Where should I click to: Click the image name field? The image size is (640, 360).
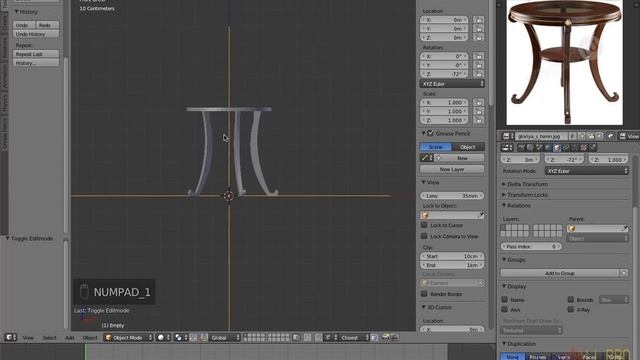(541, 136)
